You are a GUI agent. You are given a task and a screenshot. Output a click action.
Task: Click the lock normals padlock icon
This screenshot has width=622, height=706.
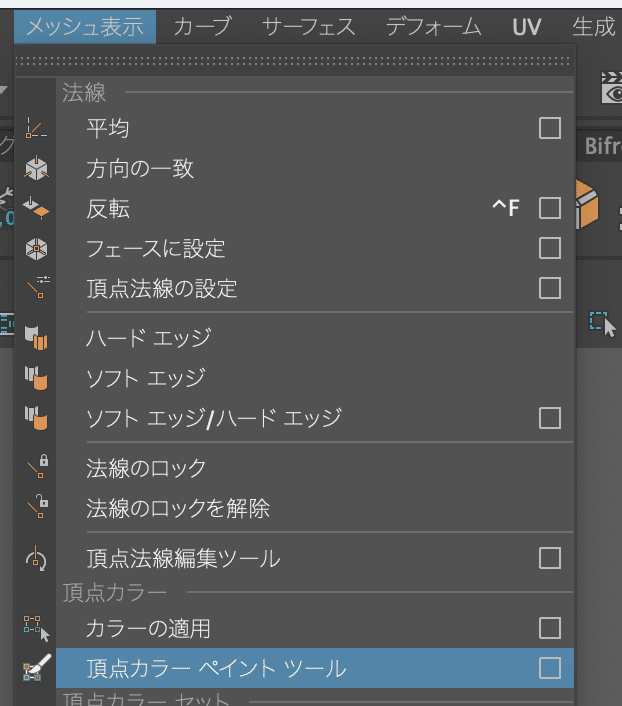click(38, 466)
